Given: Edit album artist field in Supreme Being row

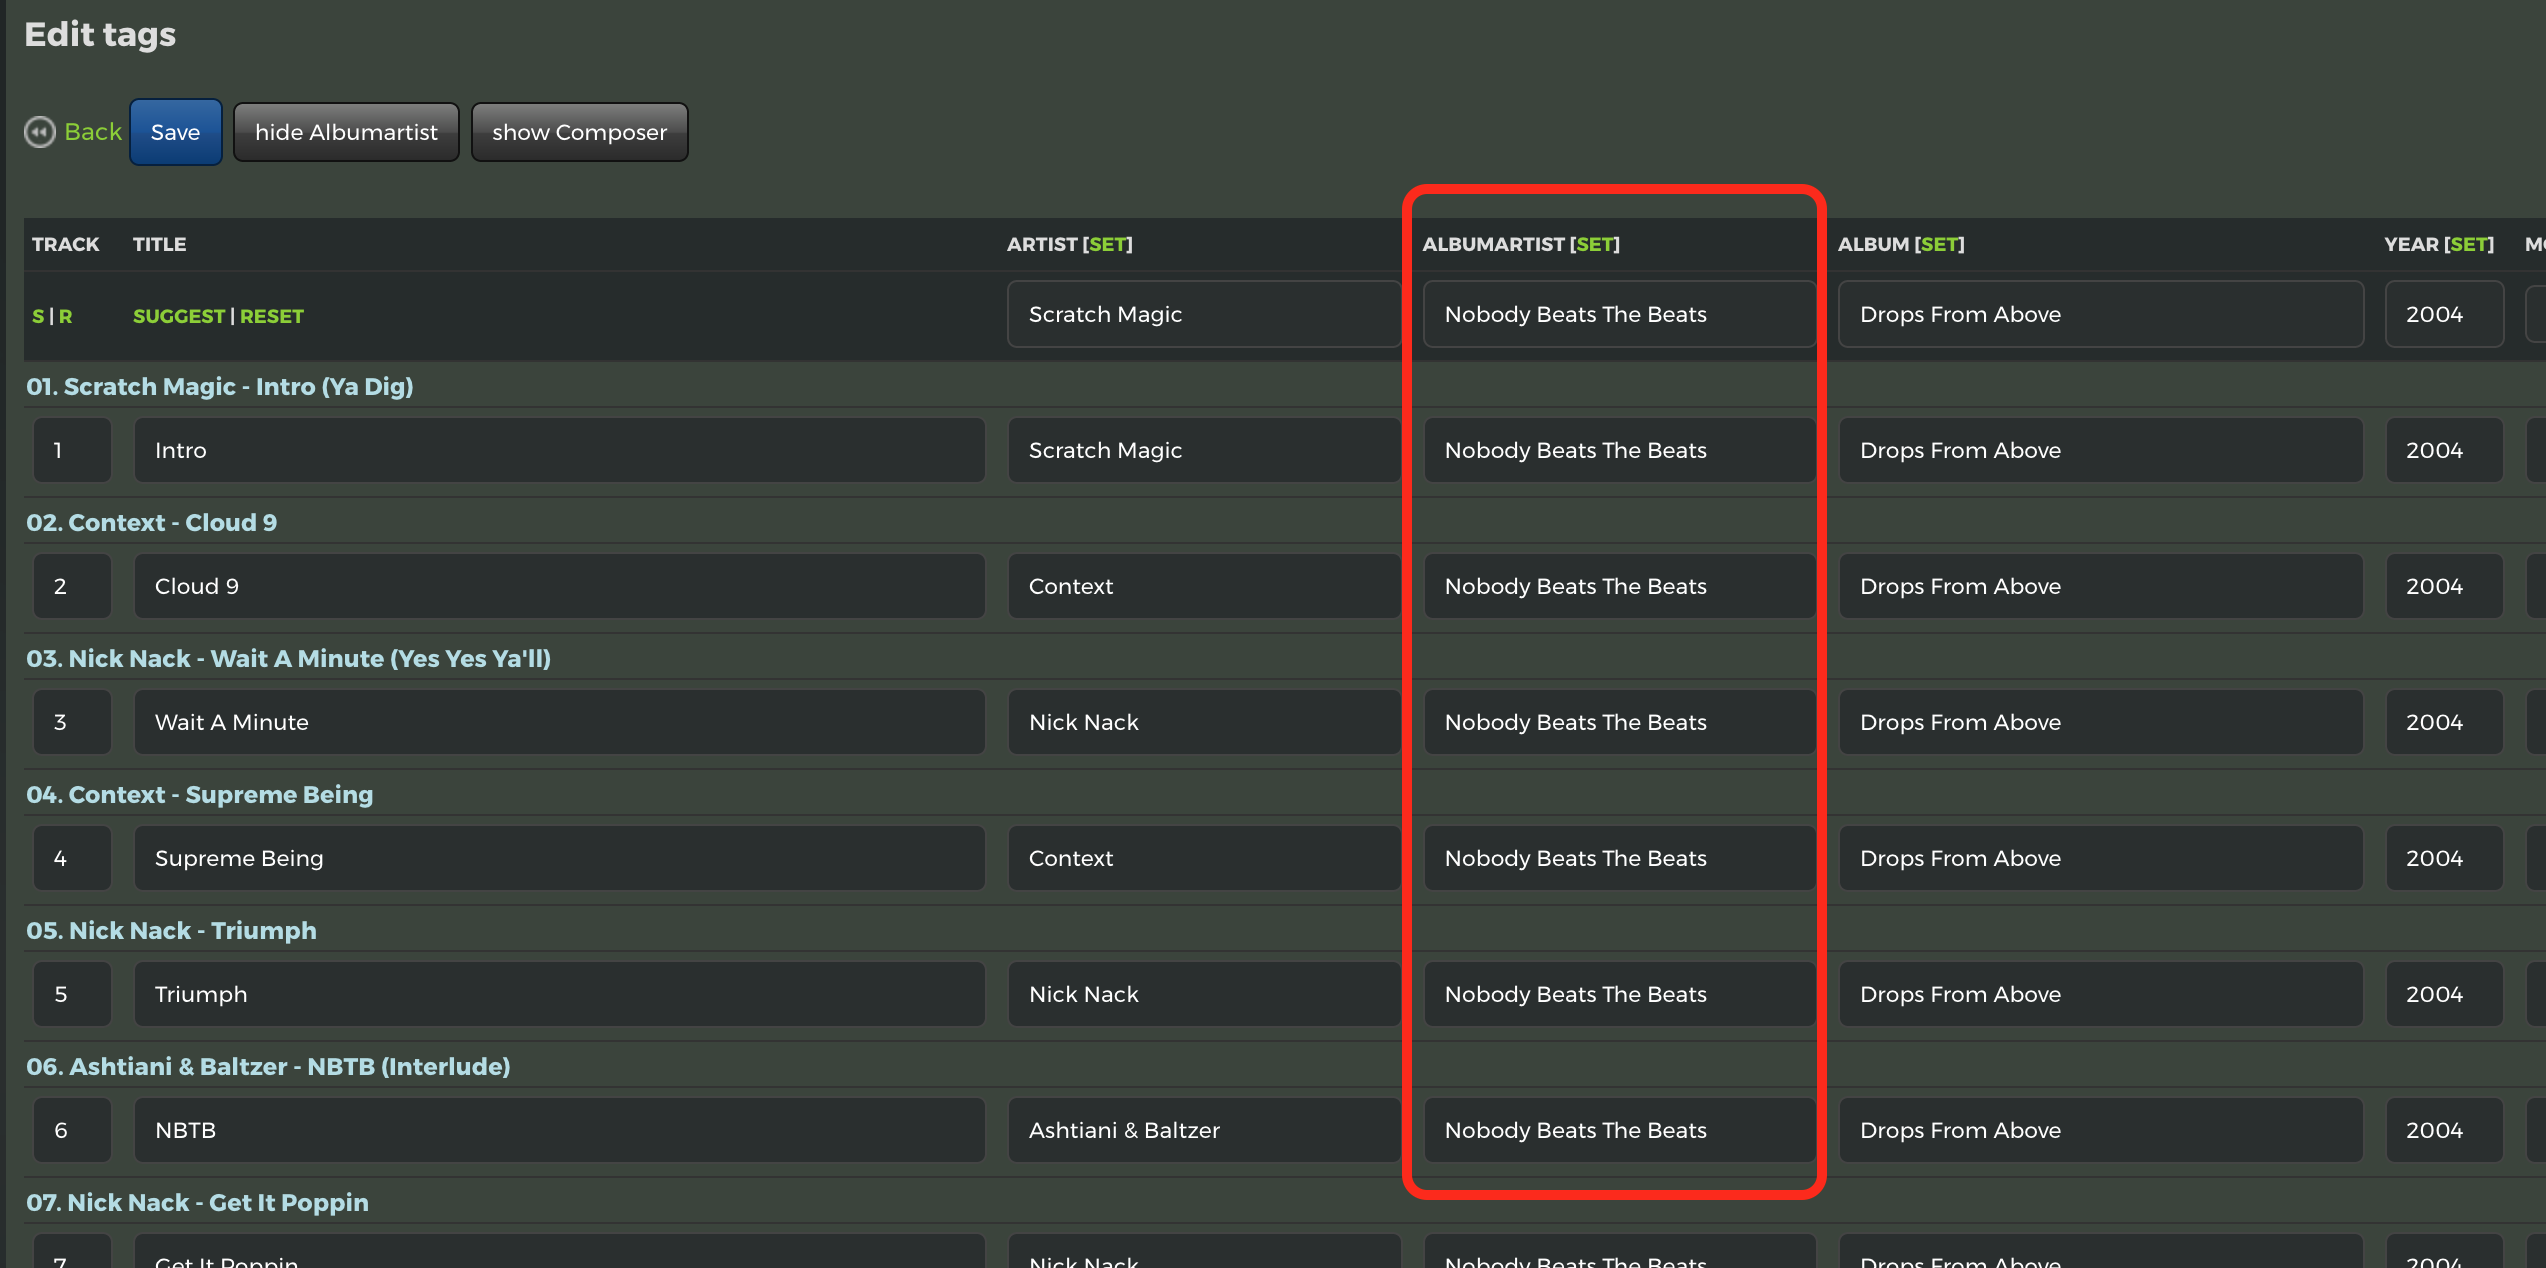Looking at the screenshot, I should pyautogui.click(x=1618, y=858).
